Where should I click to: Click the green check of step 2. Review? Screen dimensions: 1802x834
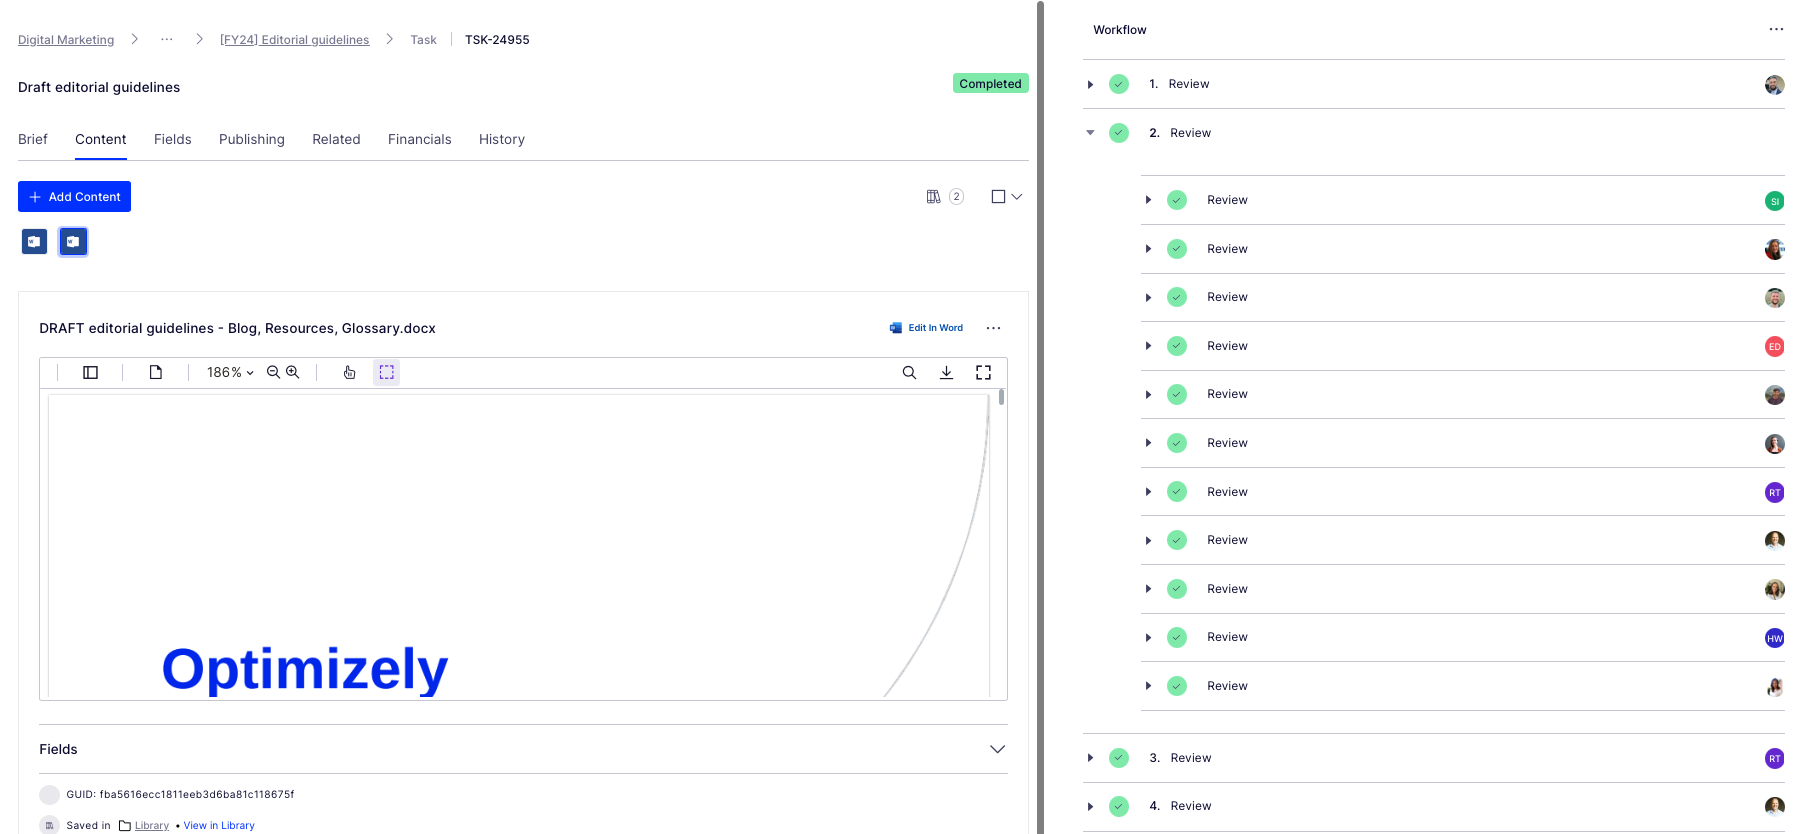(1119, 133)
